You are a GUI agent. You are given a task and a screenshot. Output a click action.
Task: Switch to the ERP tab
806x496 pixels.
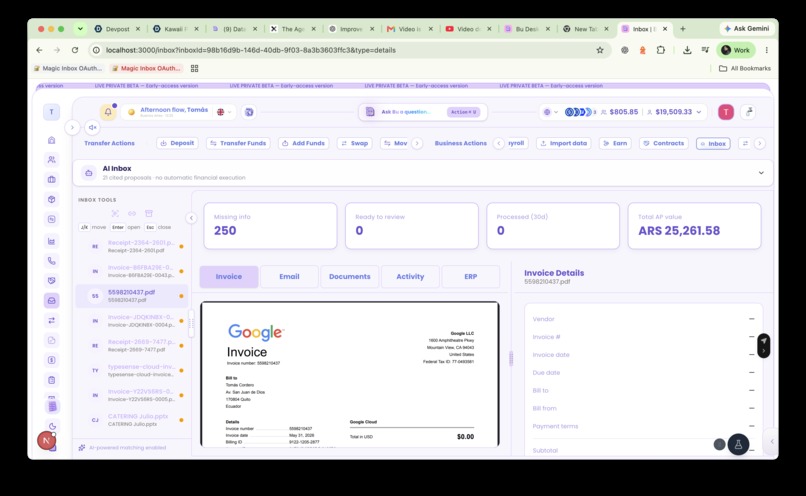pyautogui.click(x=471, y=277)
